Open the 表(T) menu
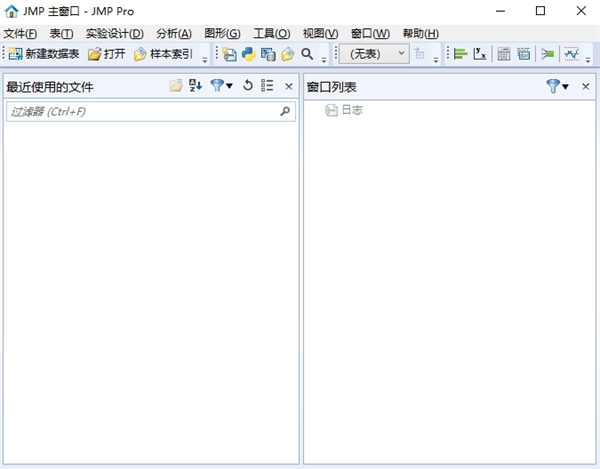The width and height of the screenshot is (600, 469). pyautogui.click(x=61, y=34)
